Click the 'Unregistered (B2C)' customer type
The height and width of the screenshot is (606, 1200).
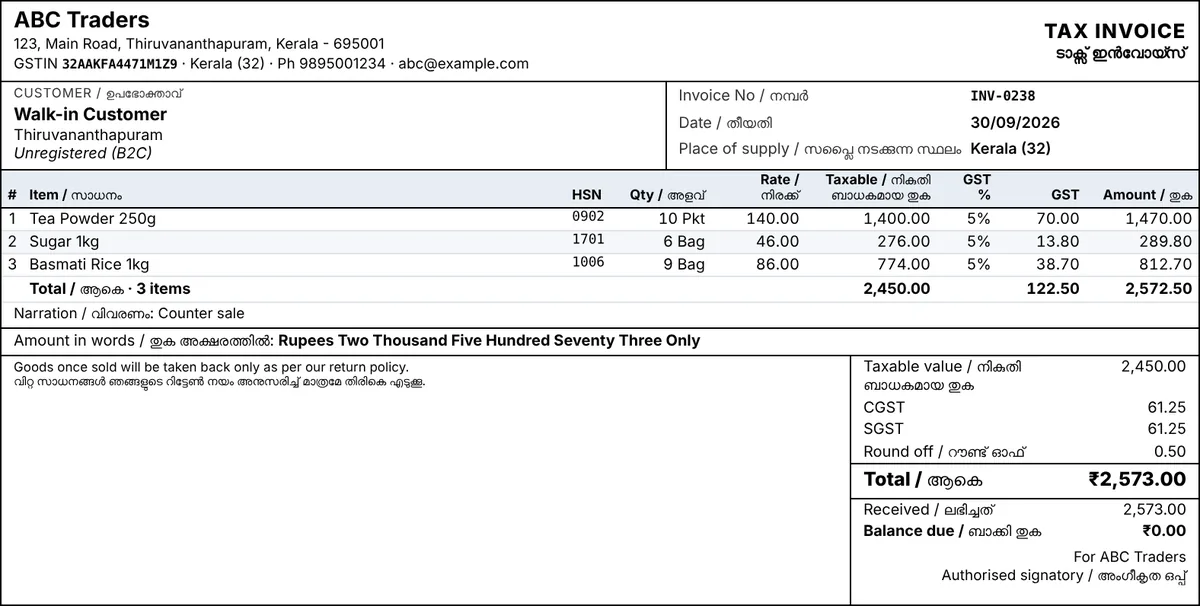click(83, 154)
